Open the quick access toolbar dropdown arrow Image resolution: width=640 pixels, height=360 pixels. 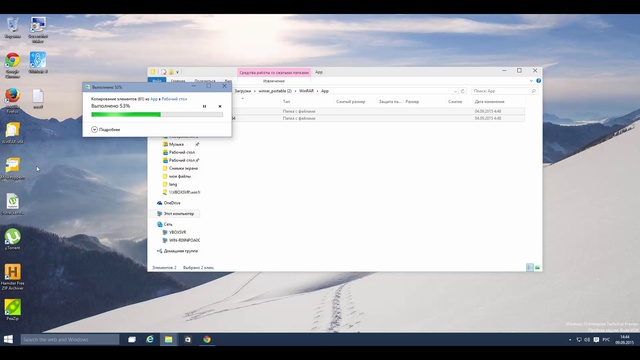click(178, 72)
